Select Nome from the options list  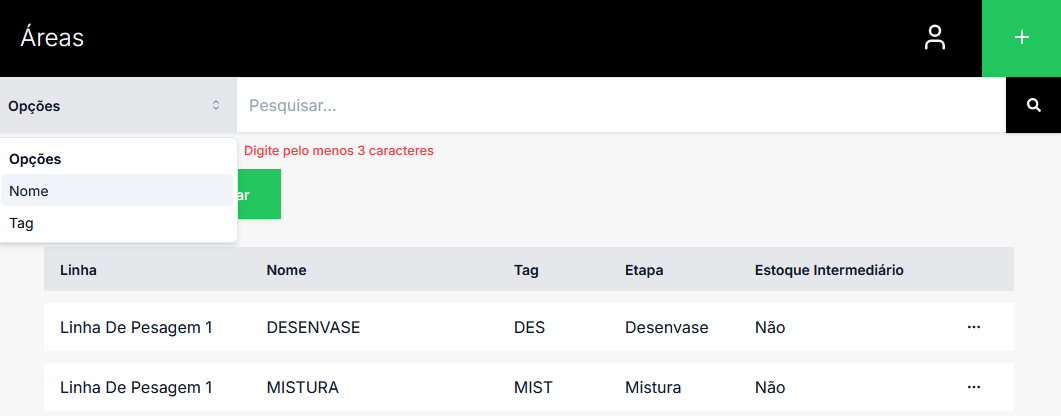[117, 190]
